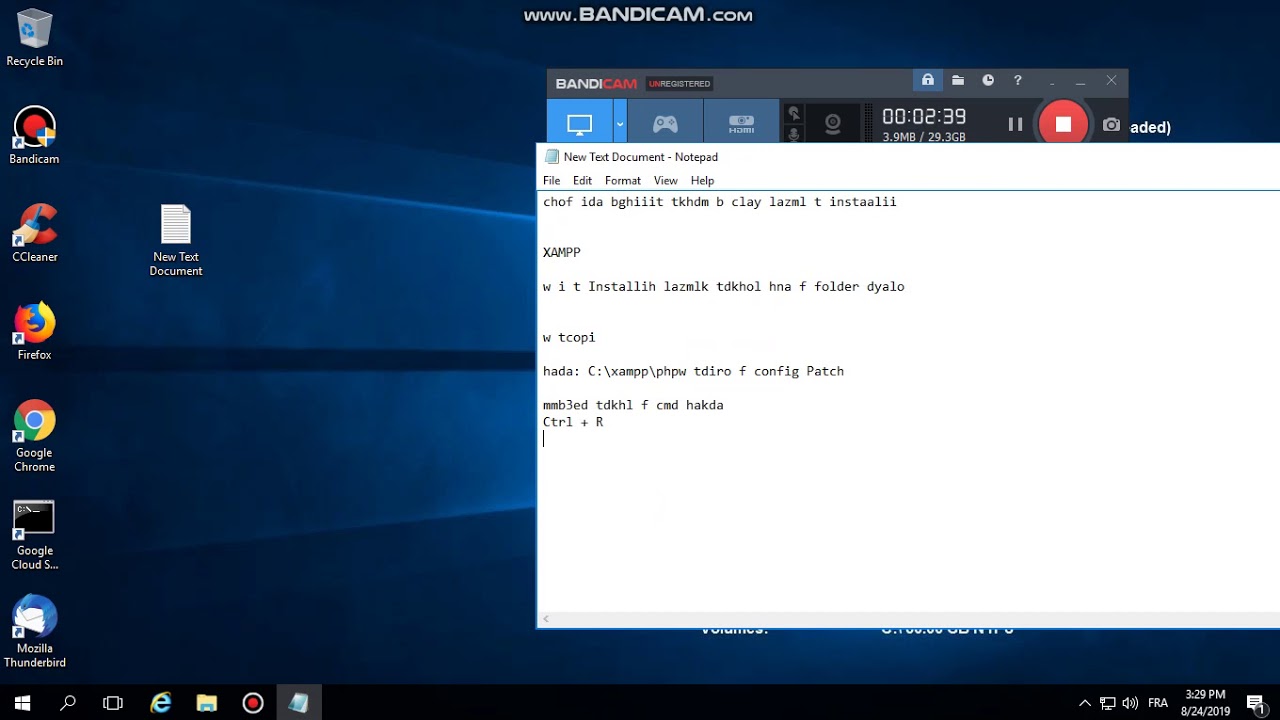Expand the hidden system tray icons
Image resolution: width=1280 pixels, height=720 pixels.
click(1085, 703)
